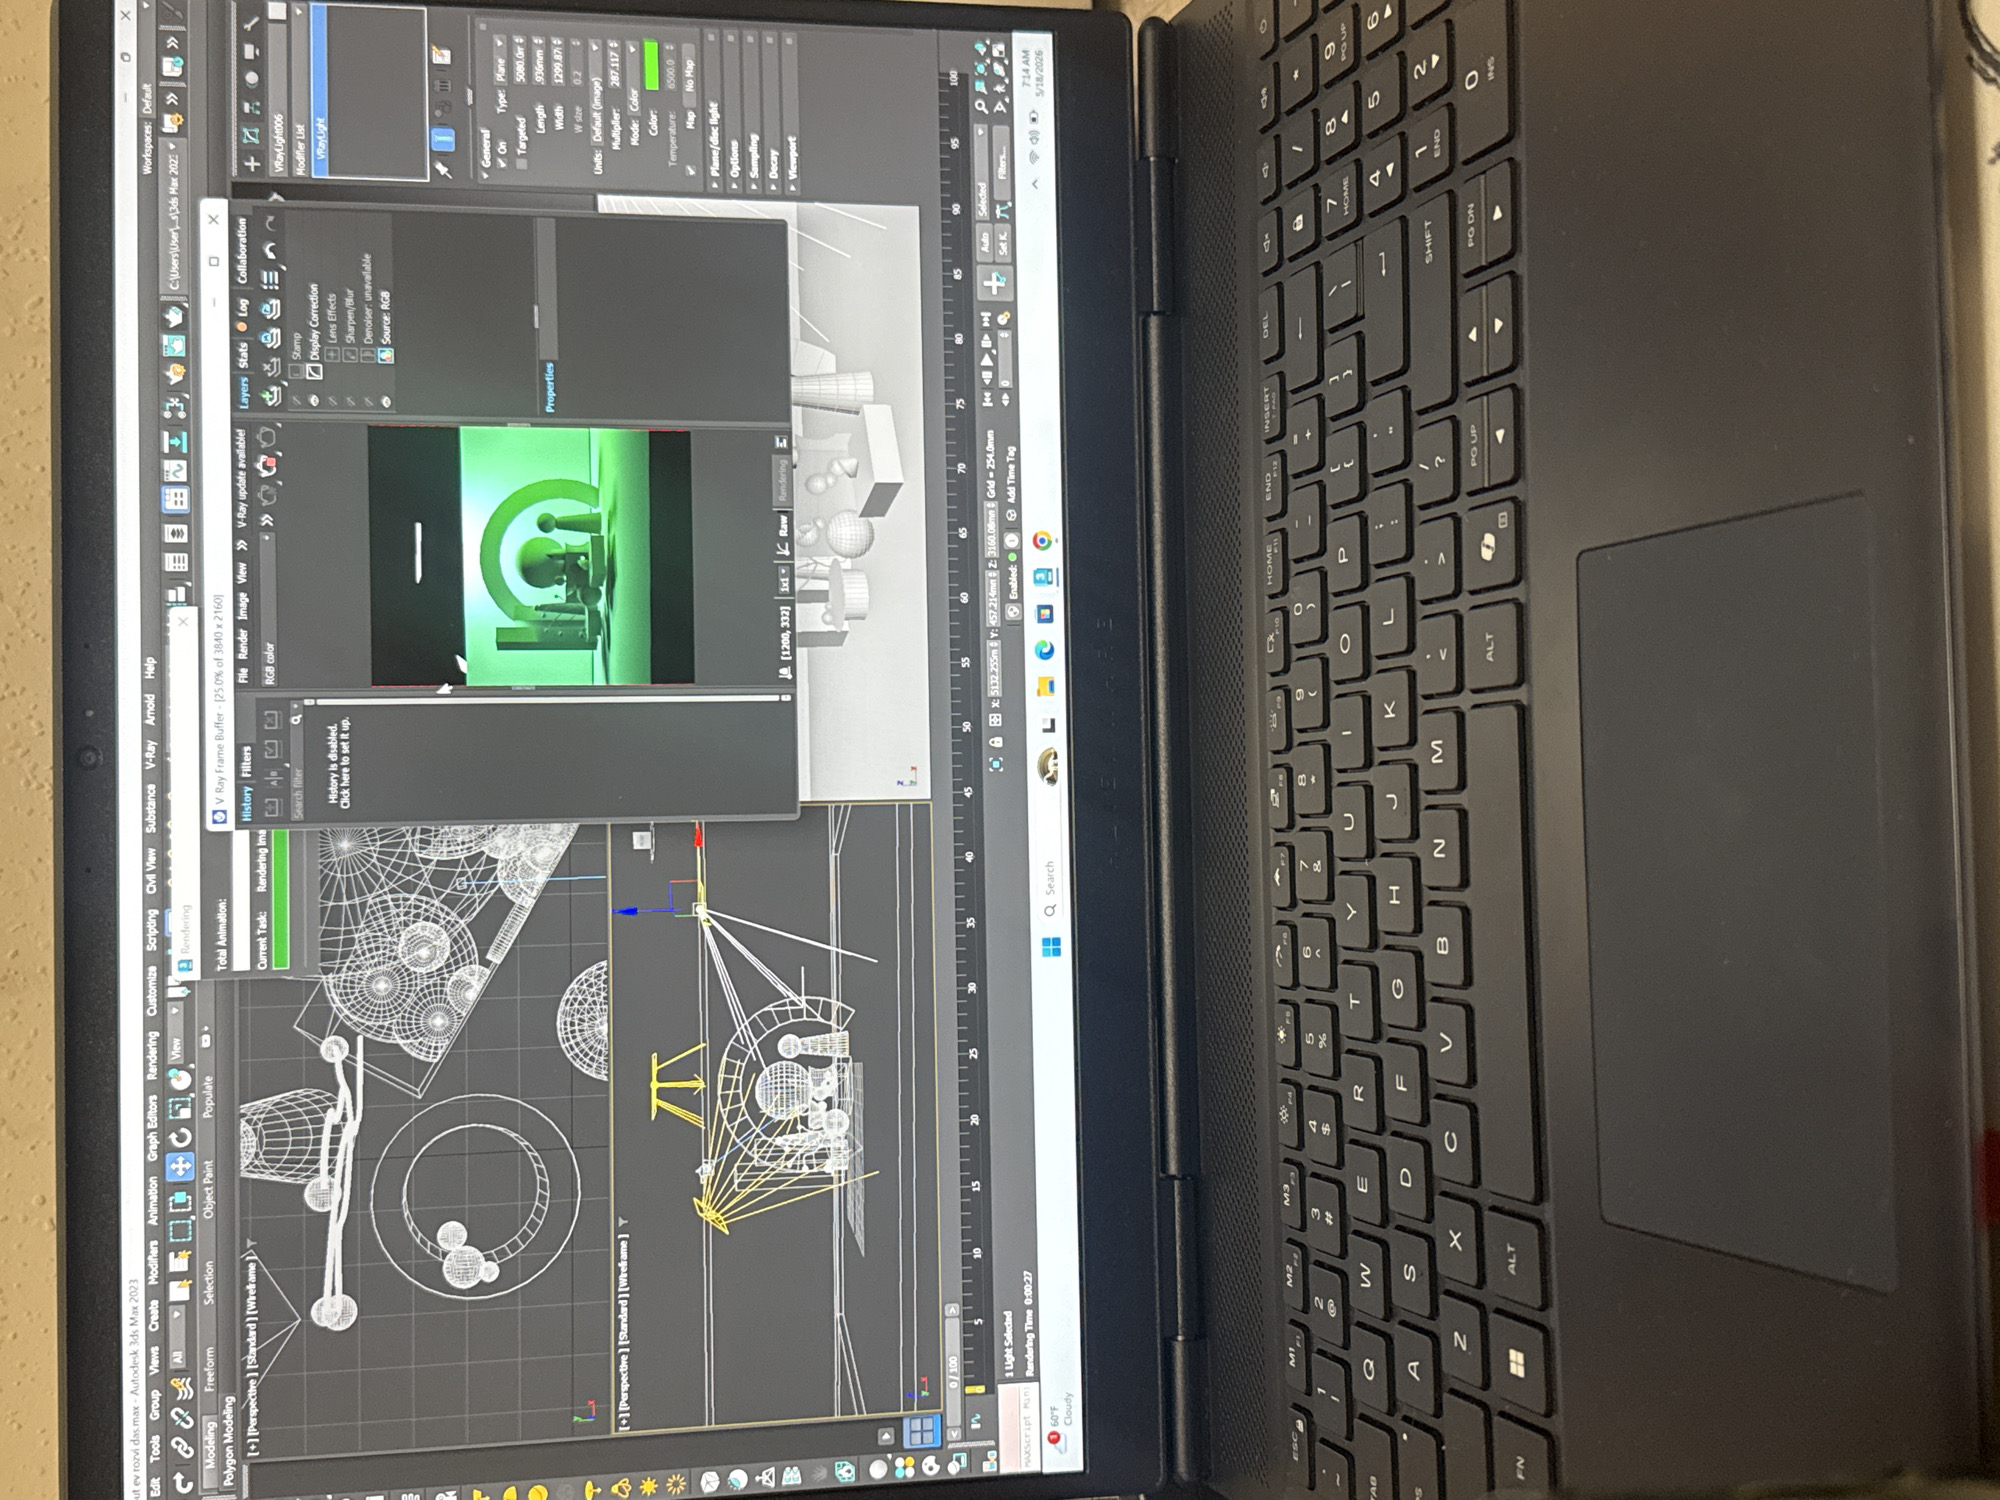This screenshot has height=1500, width=2000.
Task: Select the Rotate transform tool
Action: pos(180,1135)
